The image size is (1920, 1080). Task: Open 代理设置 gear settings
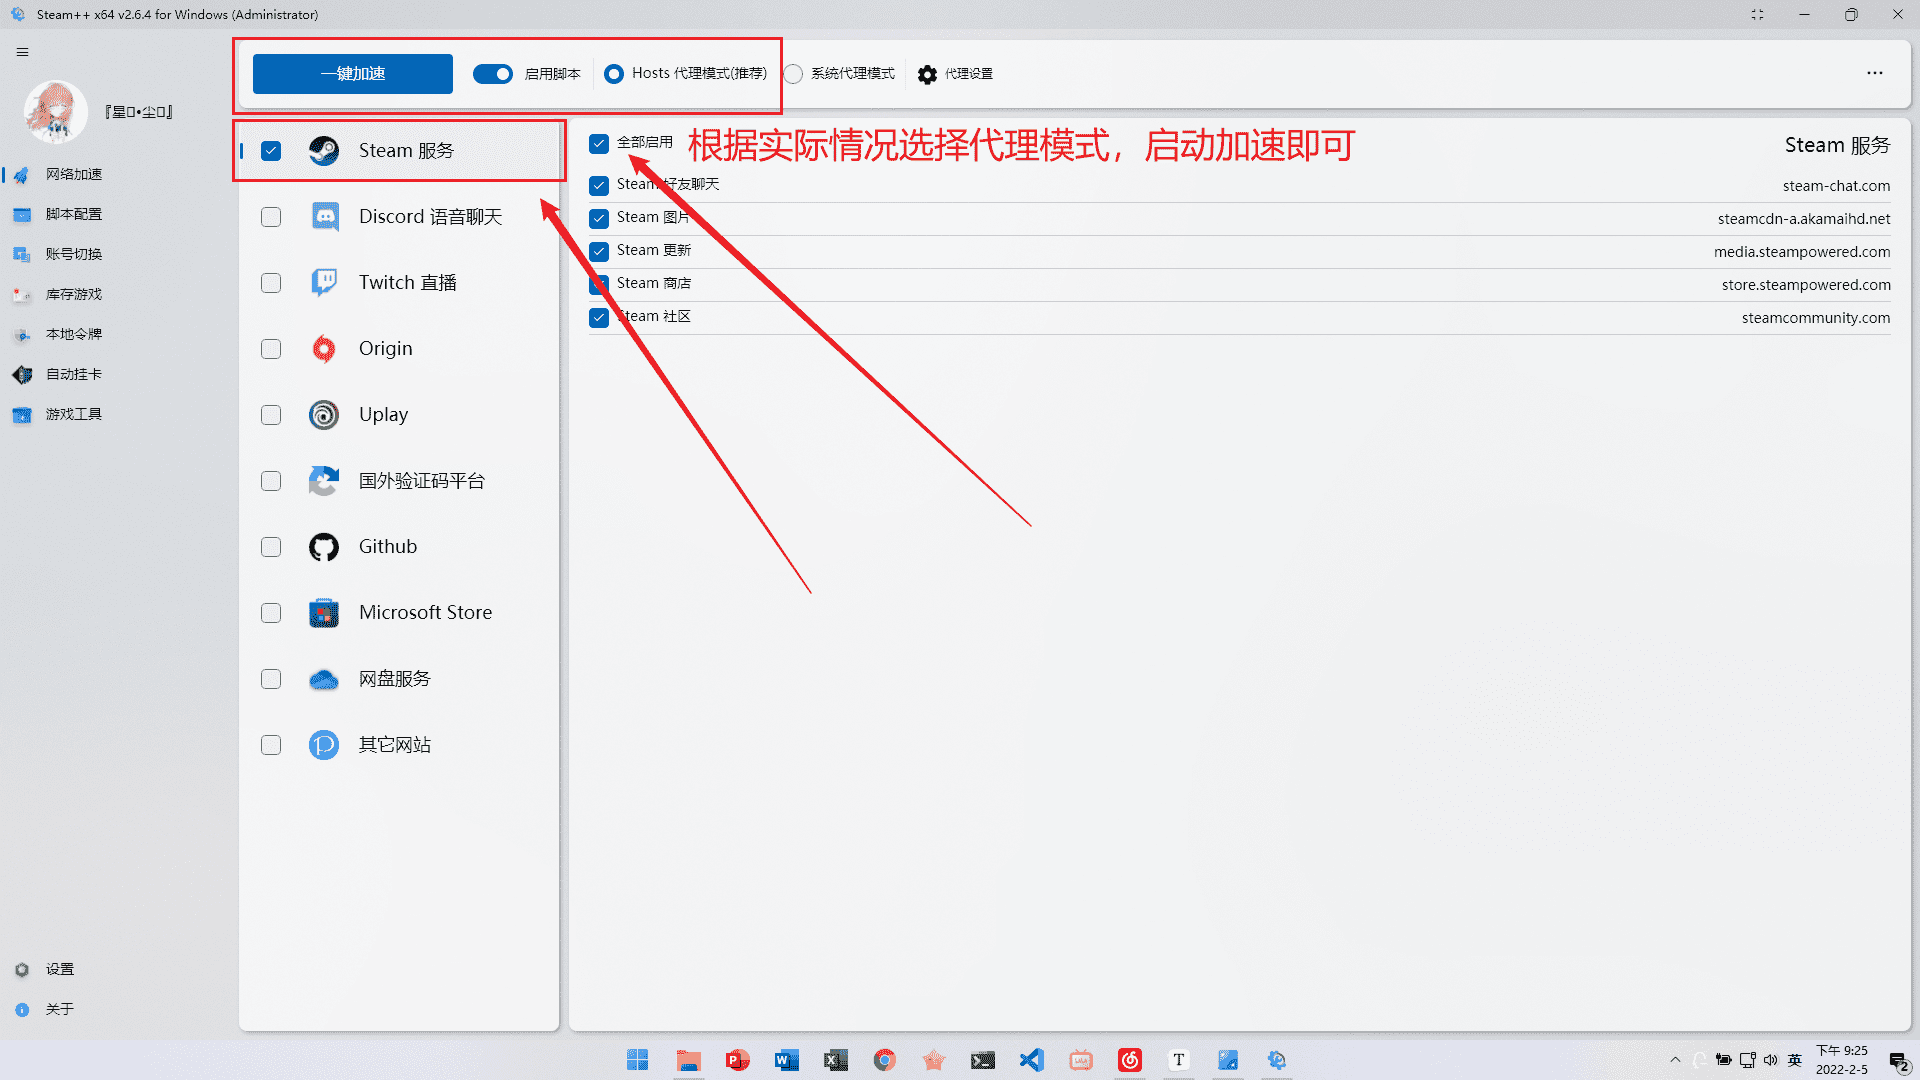[x=955, y=74]
